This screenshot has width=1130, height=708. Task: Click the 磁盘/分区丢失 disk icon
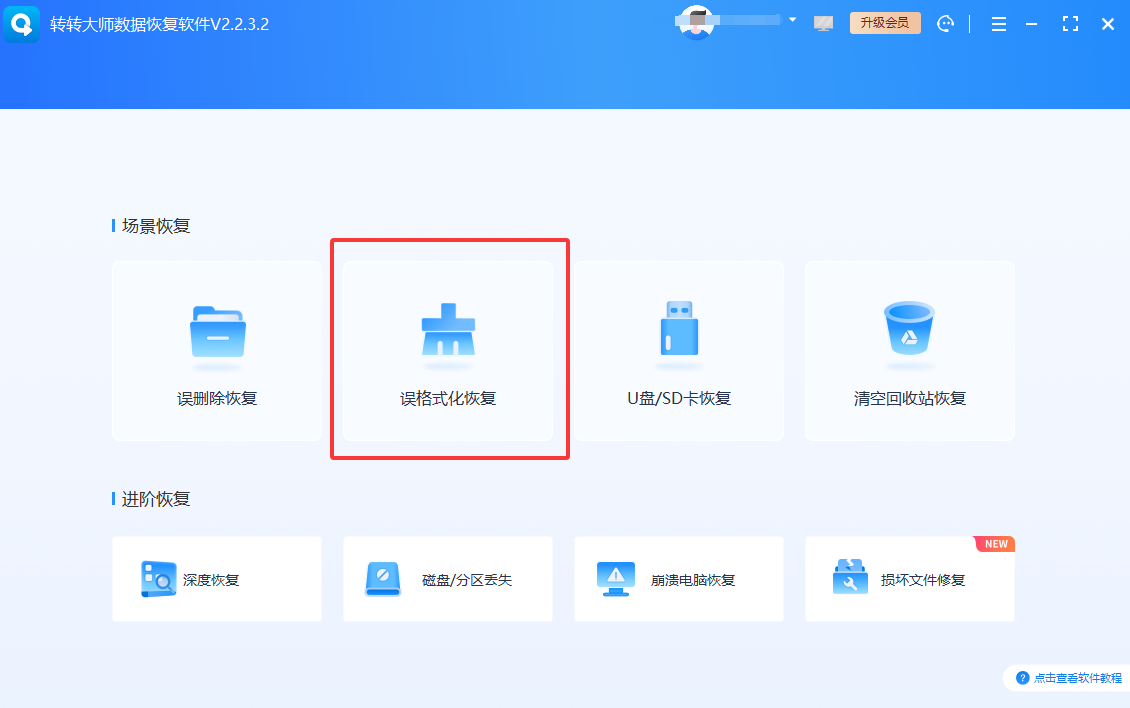pyautogui.click(x=383, y=579)
